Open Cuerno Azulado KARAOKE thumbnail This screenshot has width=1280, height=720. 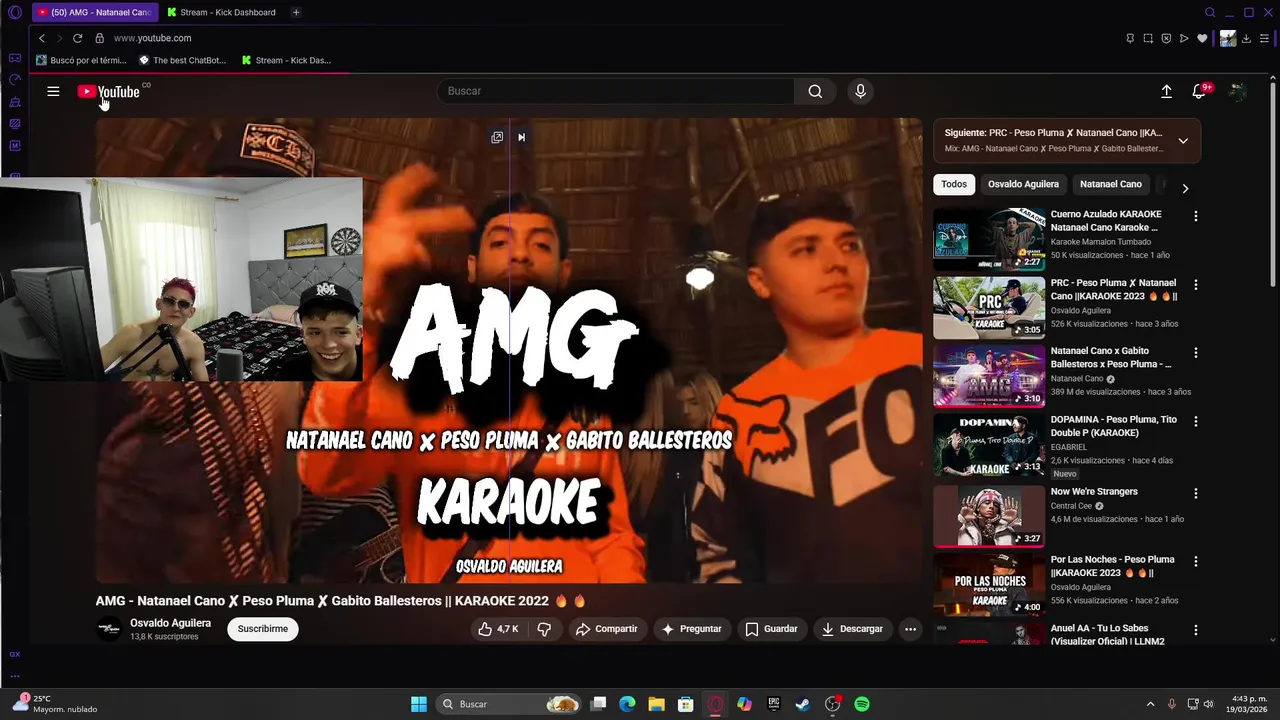click(x=989, y=239)
